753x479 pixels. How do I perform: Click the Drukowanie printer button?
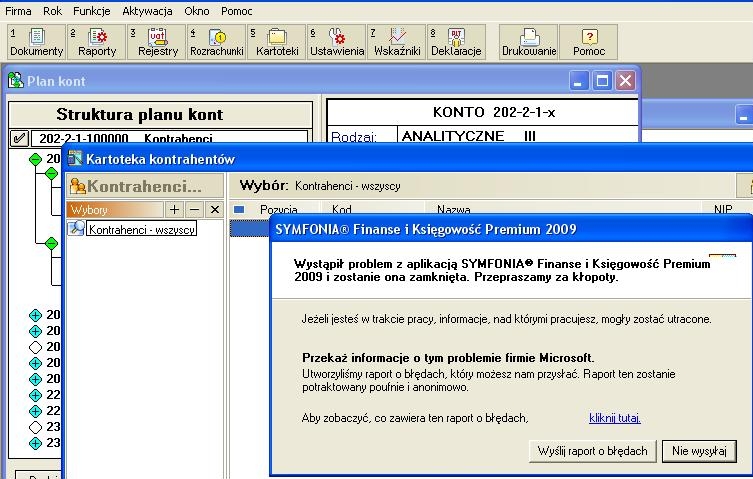[529, 42]
